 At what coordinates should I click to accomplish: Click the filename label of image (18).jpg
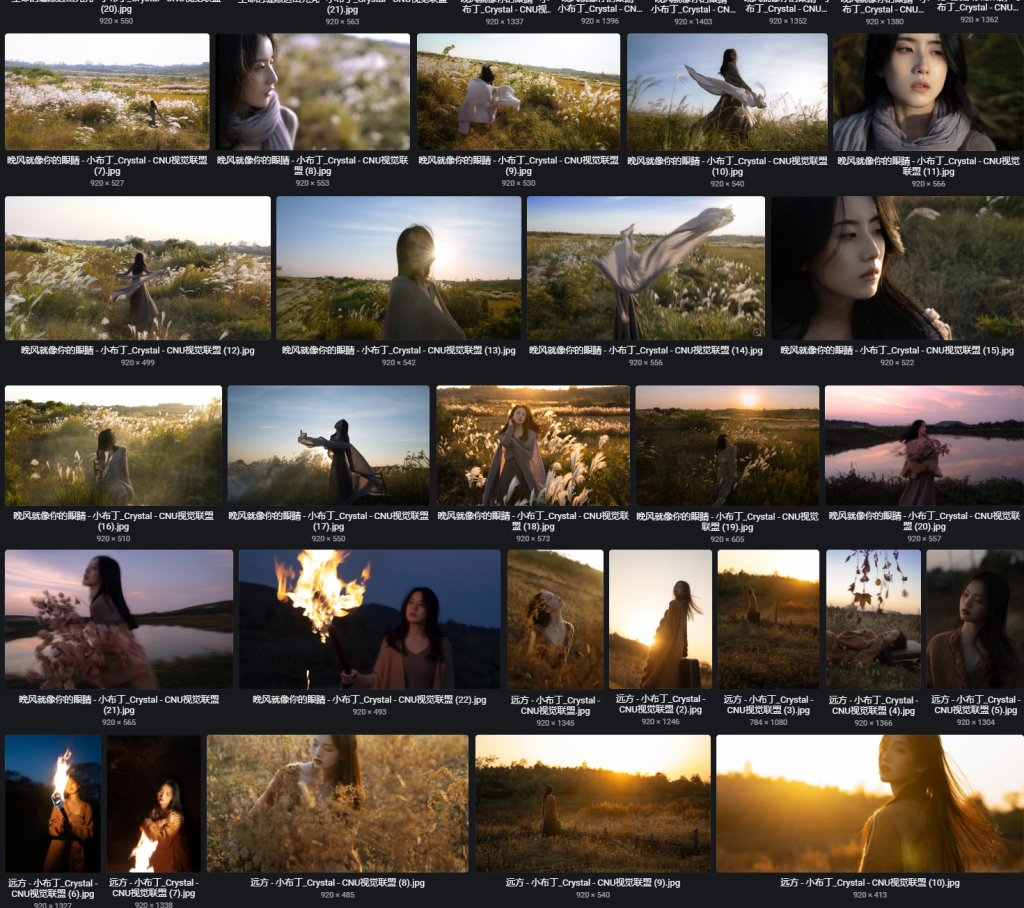[x=532, y=521]
